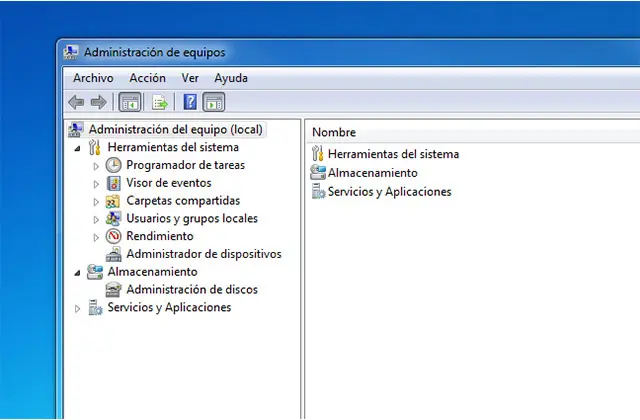Toggle the show/hide action pane toolbar button
Screen dimensions: 640x420
point(214,102)
